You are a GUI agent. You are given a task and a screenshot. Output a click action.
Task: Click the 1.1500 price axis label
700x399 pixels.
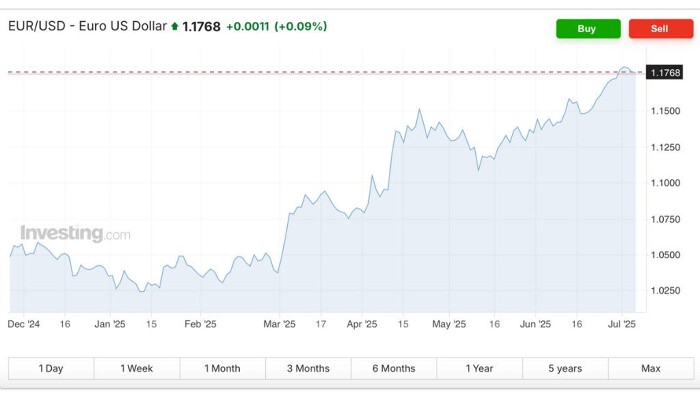point(665,111)
